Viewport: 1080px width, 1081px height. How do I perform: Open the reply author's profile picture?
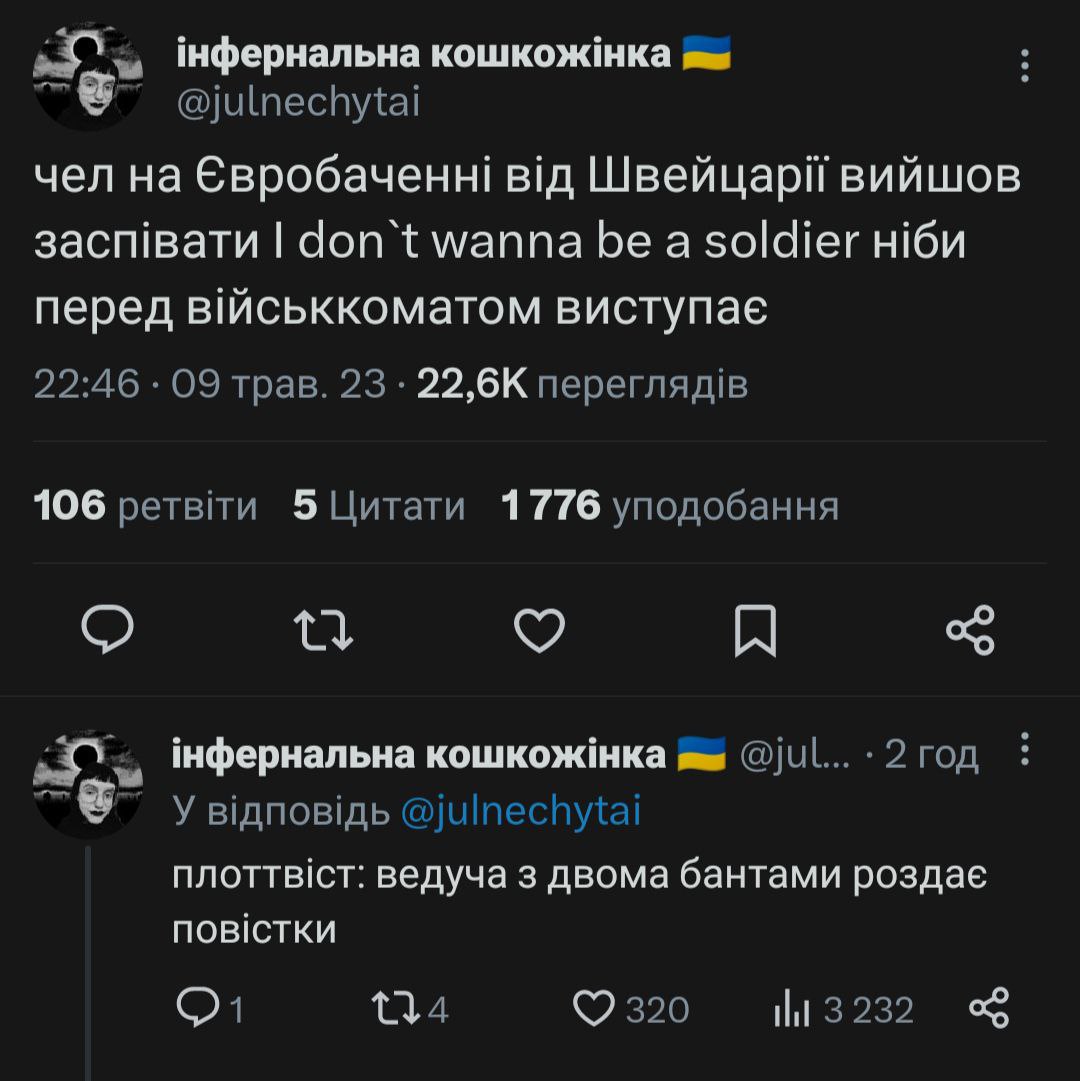click(x=88, y=784)
